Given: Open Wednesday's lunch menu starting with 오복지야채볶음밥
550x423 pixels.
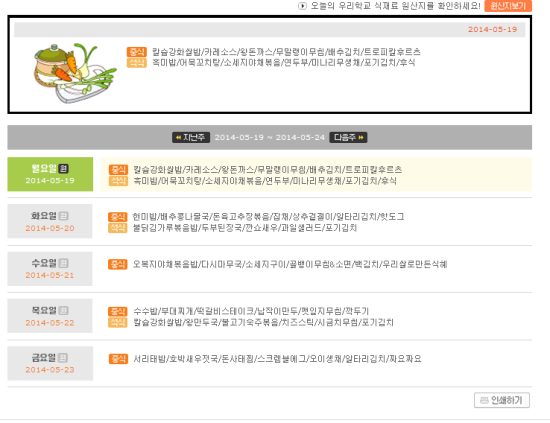Looking at the screenshot, I should click(x=290, y=264).
